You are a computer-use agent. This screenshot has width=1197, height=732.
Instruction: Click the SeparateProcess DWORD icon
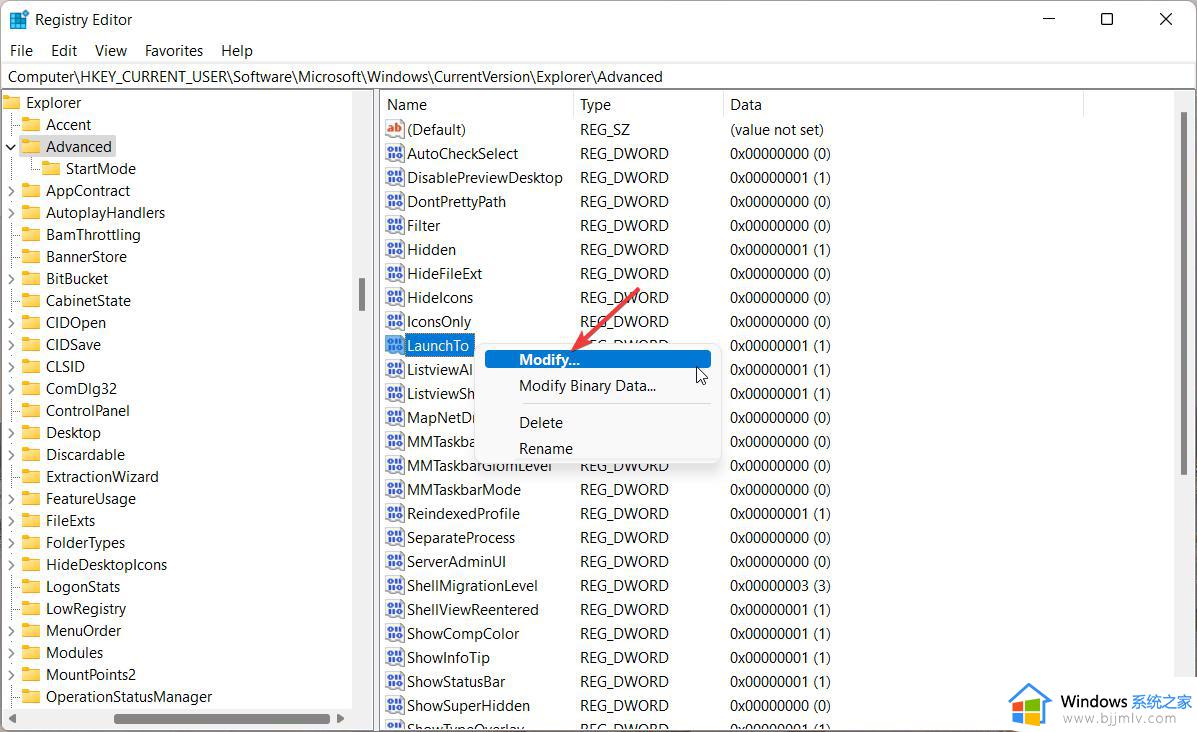395,537
